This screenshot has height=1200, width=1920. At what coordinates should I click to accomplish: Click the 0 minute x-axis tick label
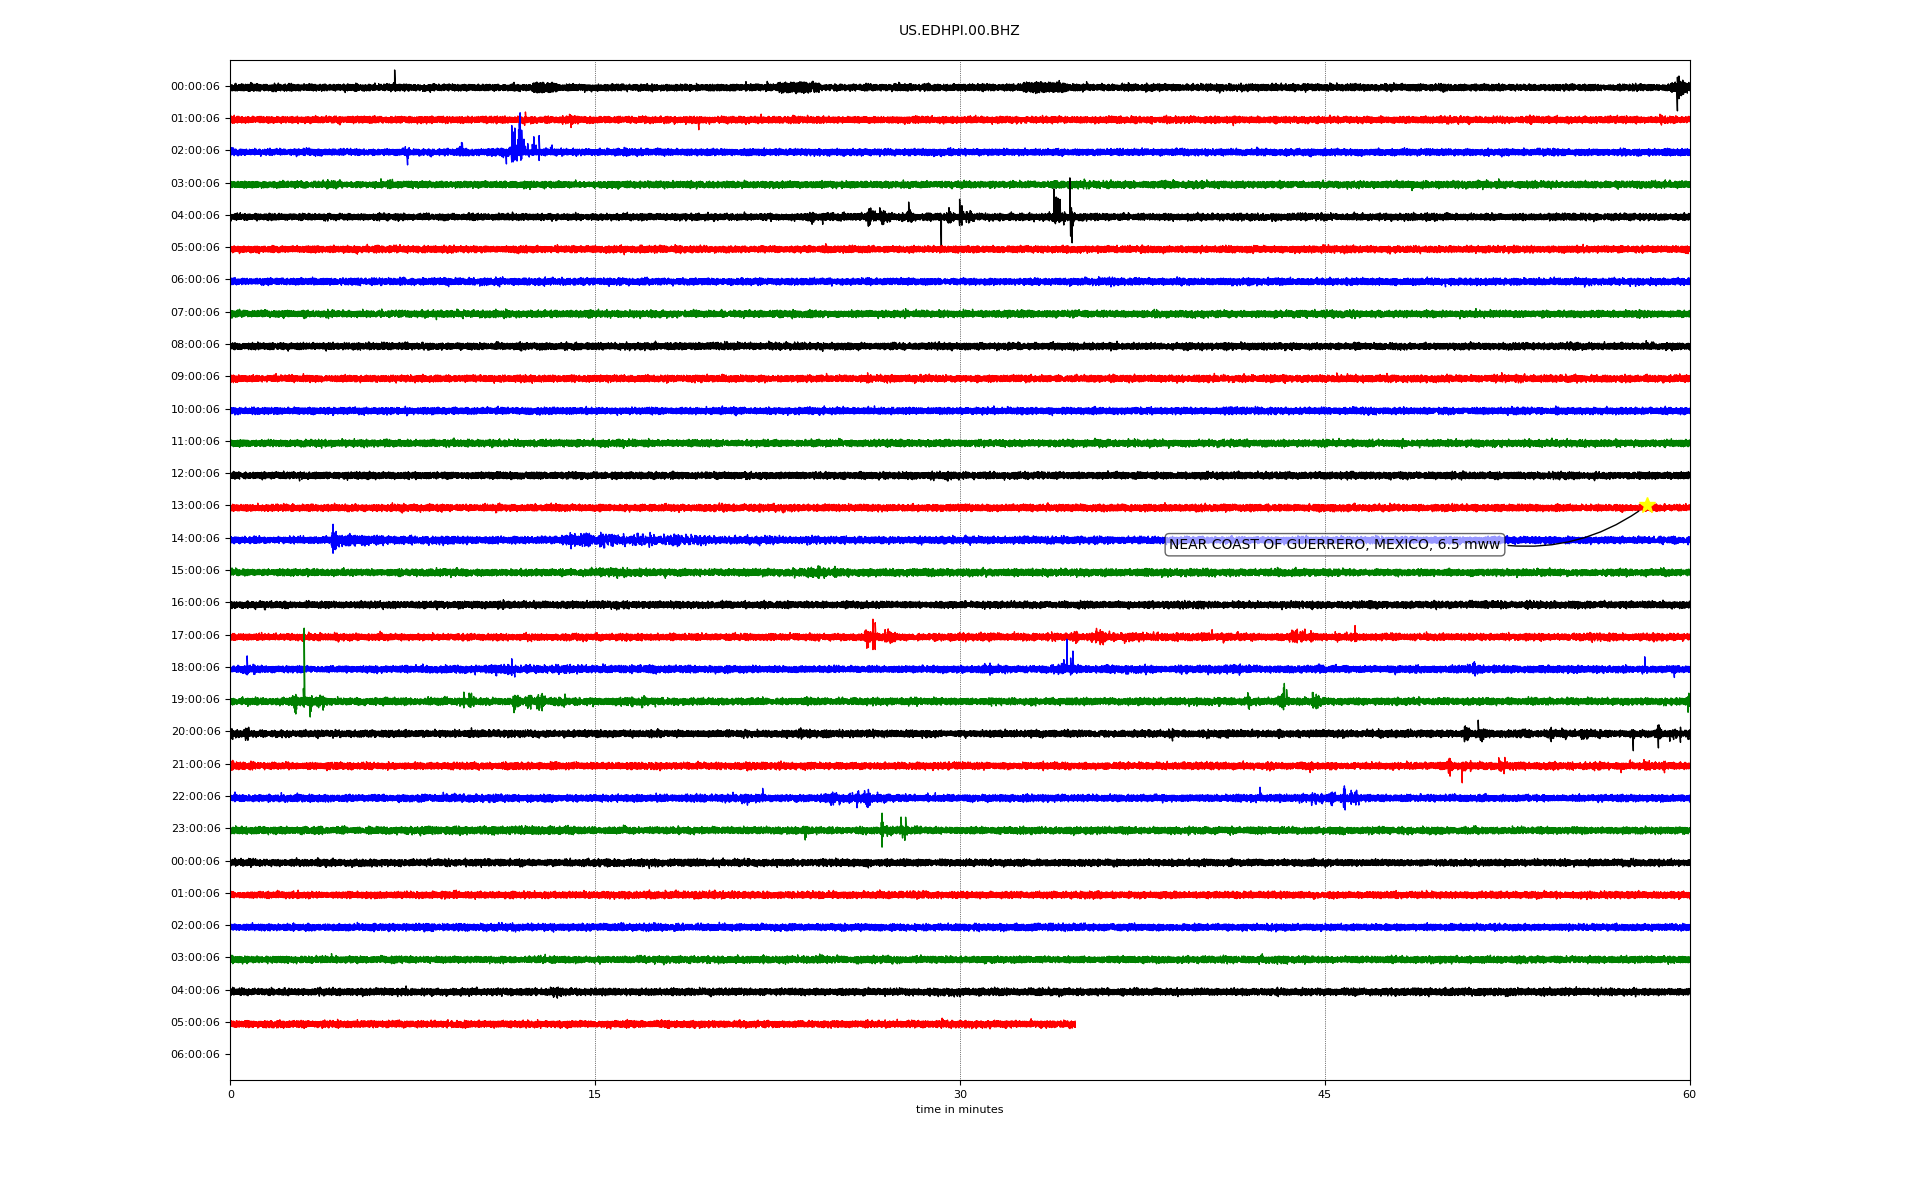(231, 1095)
